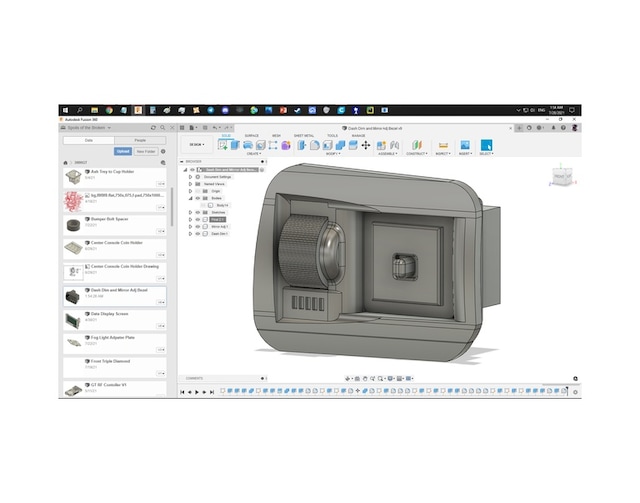Click the Create Sketch tool icon

tap(222, 145)
